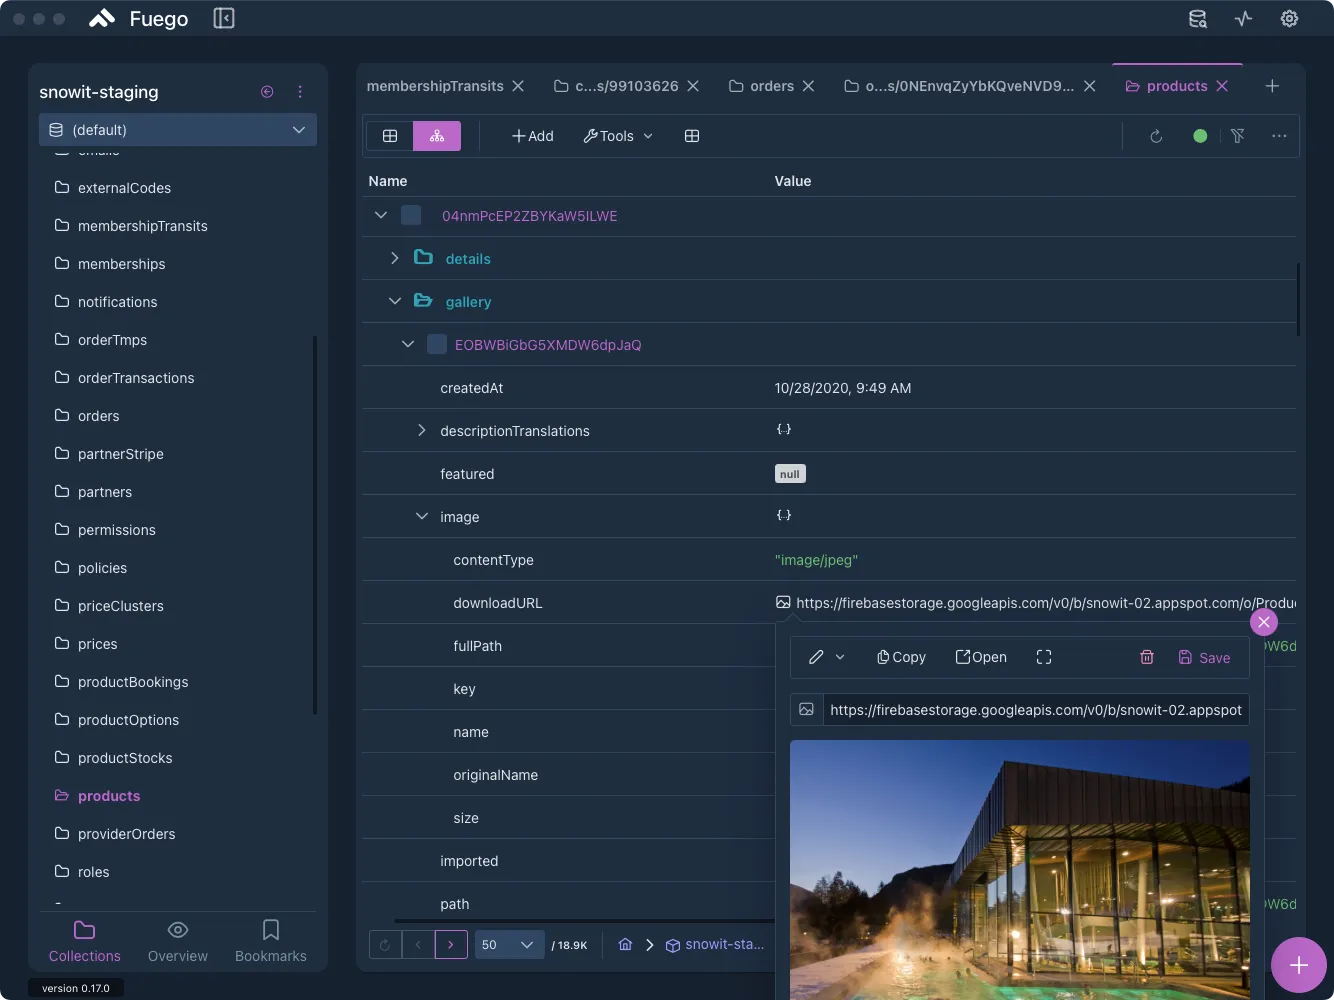Screen dimensions: 1334x1000
Task: Open the Bookmarks view
Action: coord(271,942)
